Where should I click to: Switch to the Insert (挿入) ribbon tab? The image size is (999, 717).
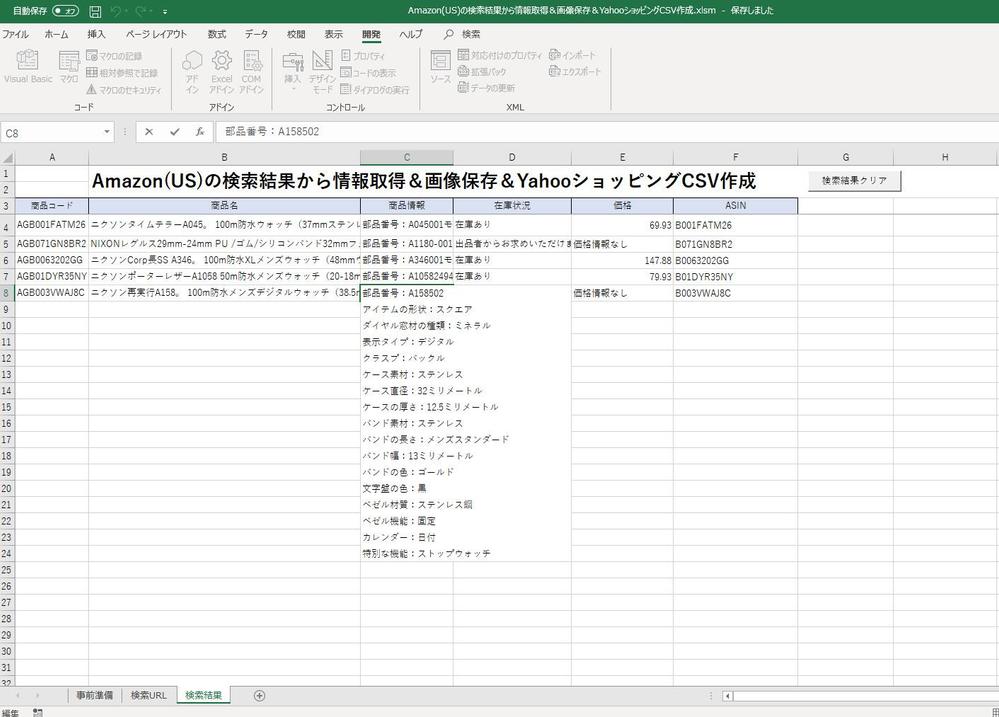(96, 34)
